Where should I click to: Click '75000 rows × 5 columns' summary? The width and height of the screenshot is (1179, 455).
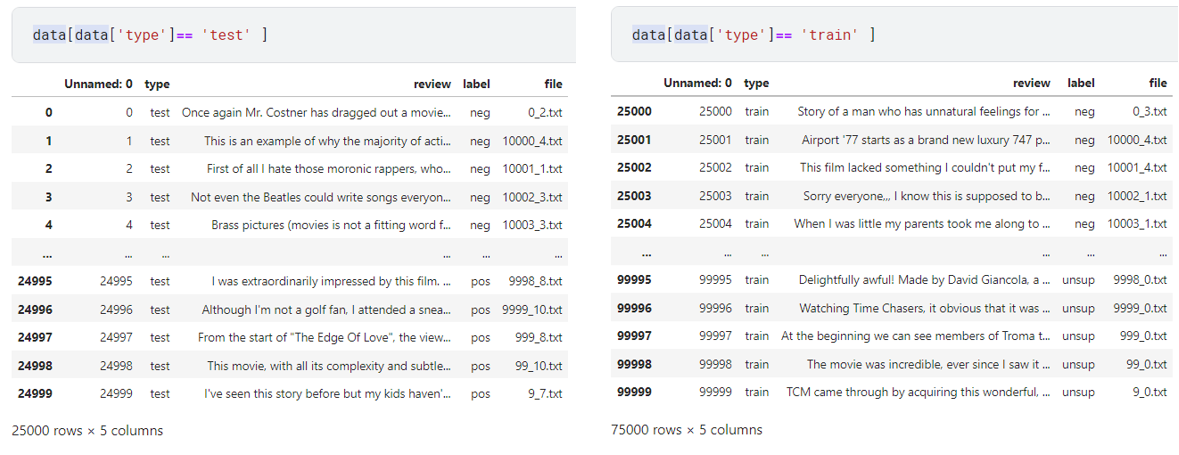[686, 430]
